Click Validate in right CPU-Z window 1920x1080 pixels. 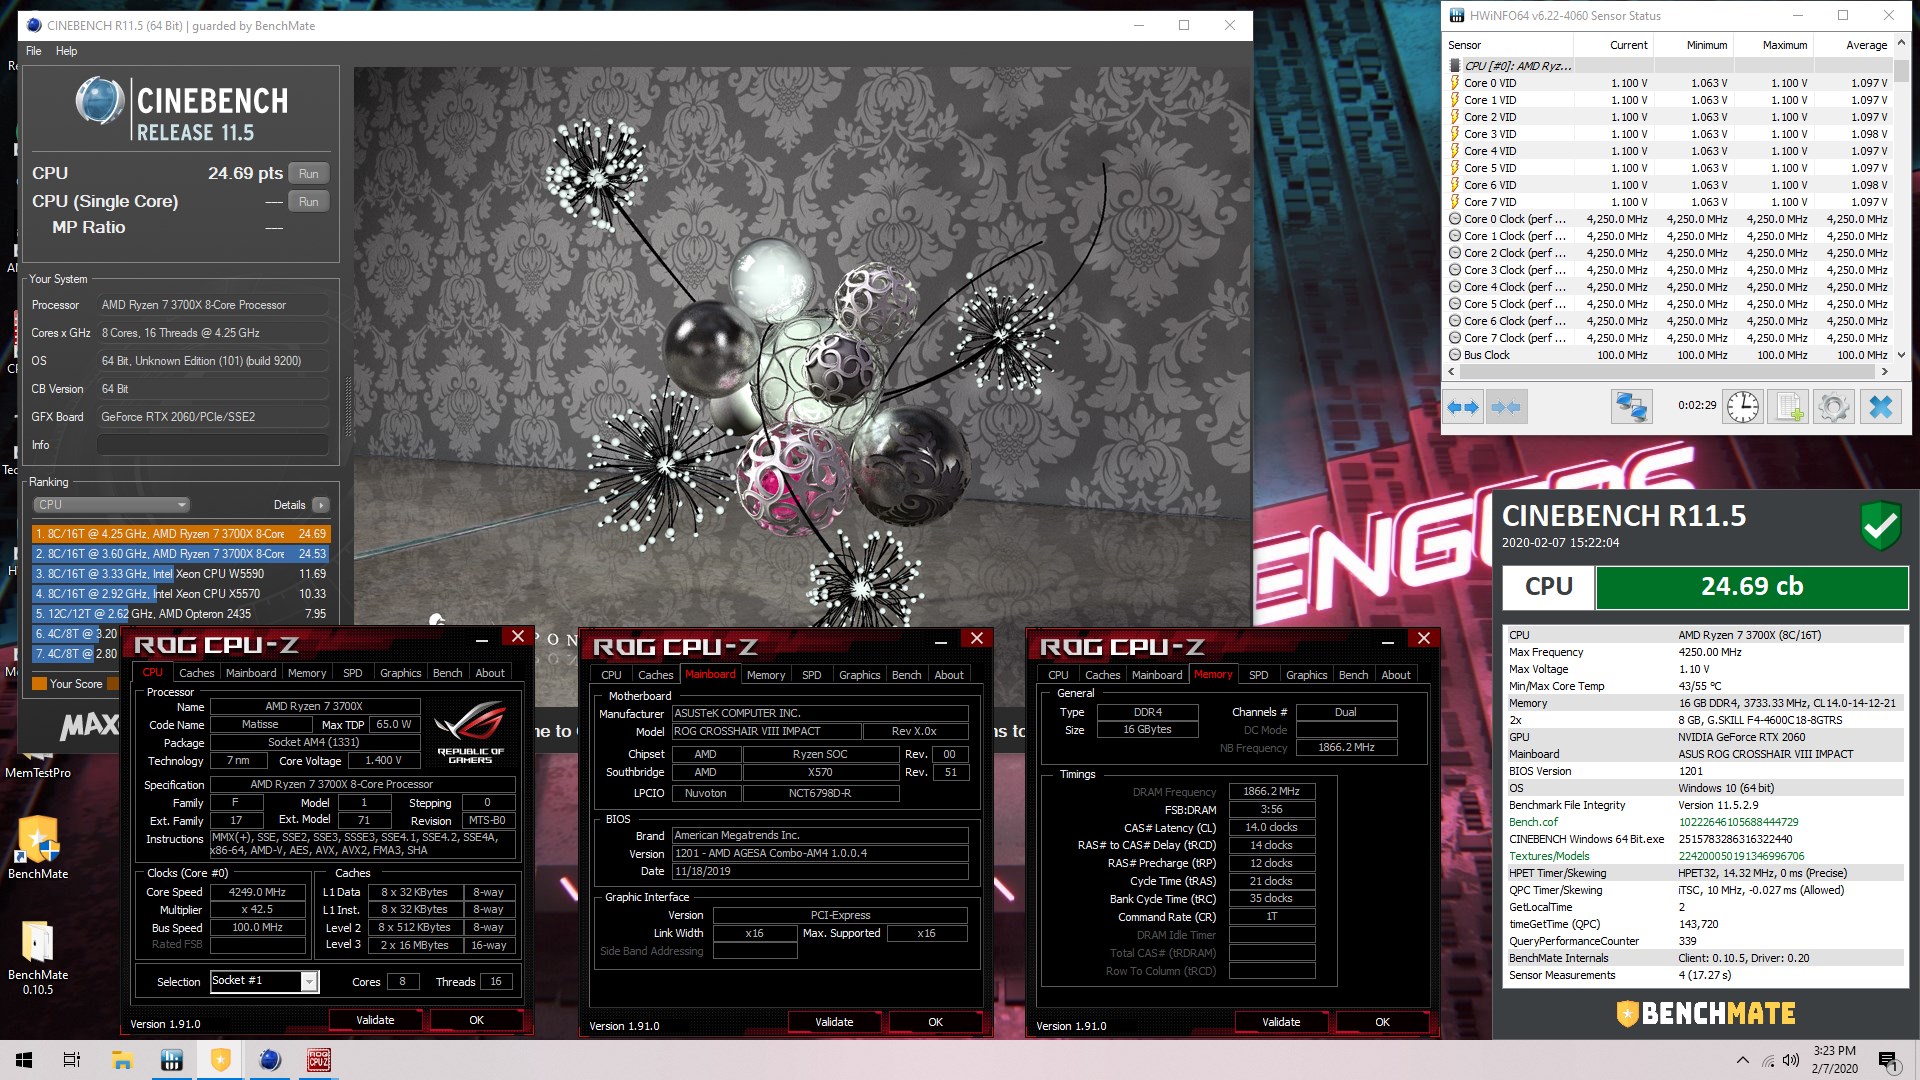(x=1281, y=1022)
